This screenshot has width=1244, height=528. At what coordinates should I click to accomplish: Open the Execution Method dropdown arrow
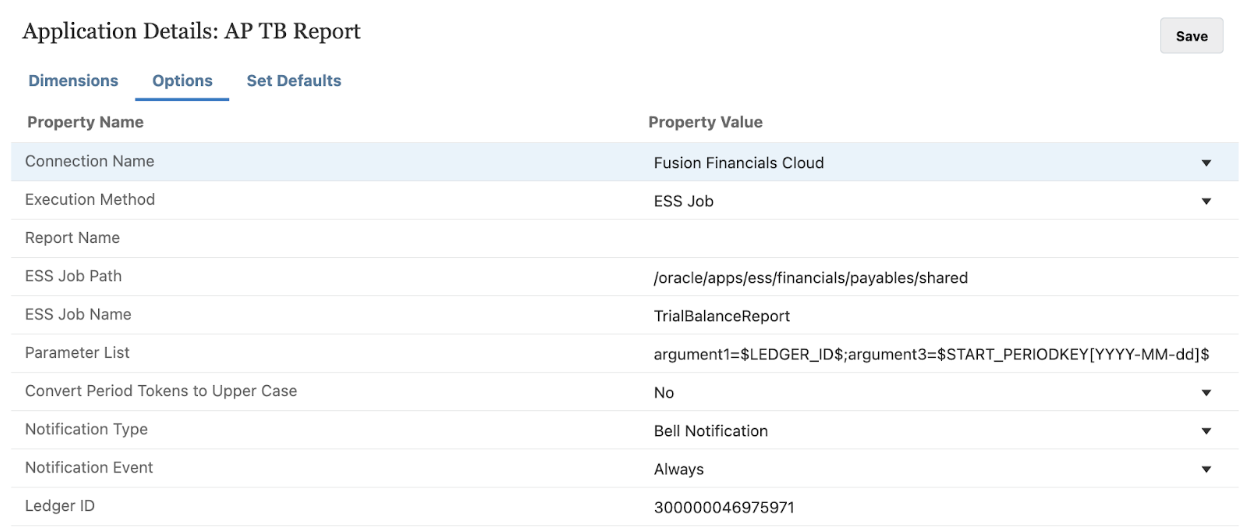[x=1205, y=201]
